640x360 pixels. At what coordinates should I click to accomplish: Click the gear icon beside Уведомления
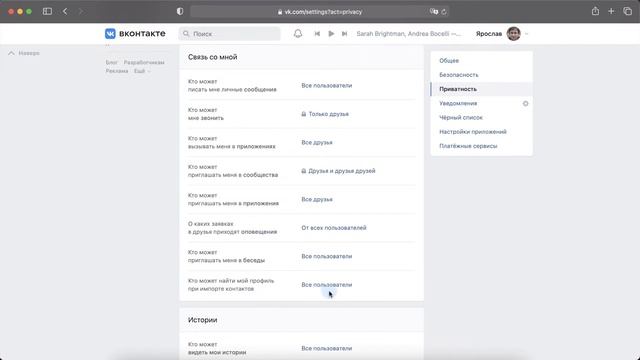coord(526,103)
